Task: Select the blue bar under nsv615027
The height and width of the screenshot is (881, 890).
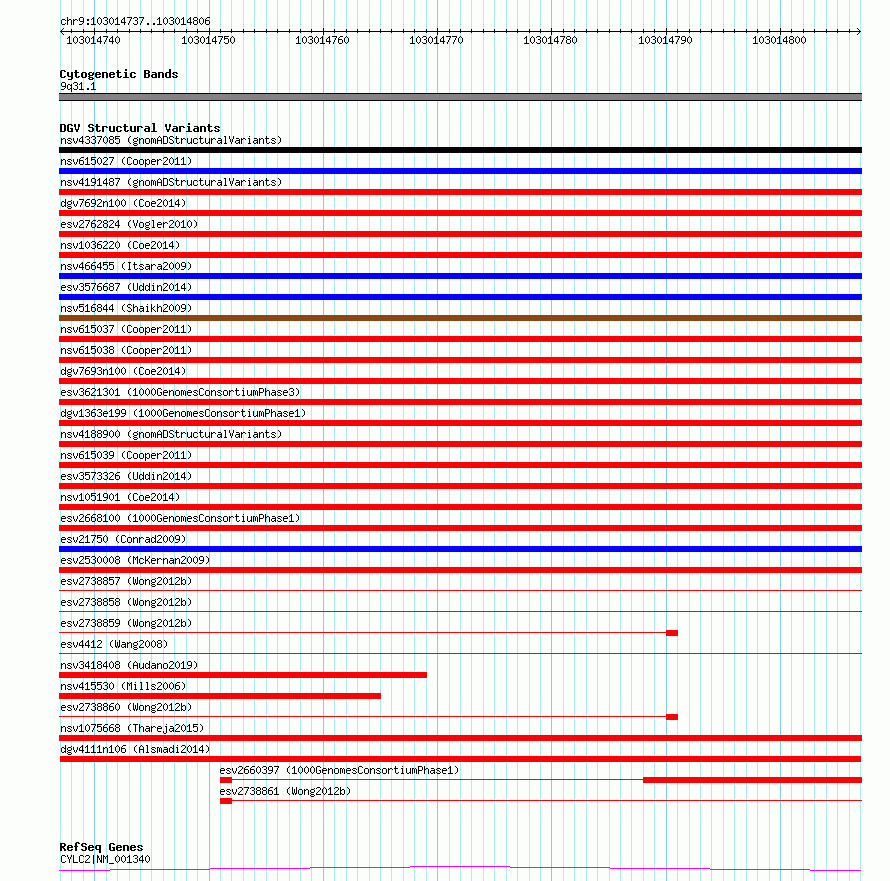Action: [460, 171]
